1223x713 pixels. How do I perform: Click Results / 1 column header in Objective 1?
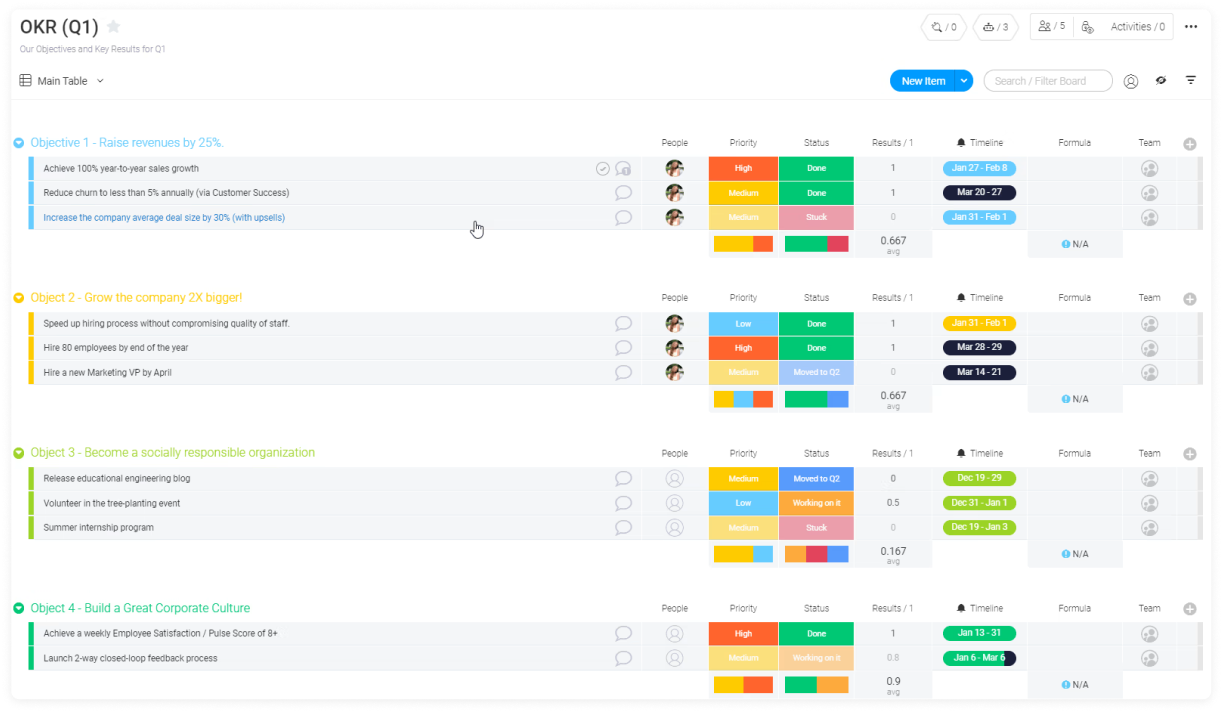pyautogui.click(x=892, y=143)
